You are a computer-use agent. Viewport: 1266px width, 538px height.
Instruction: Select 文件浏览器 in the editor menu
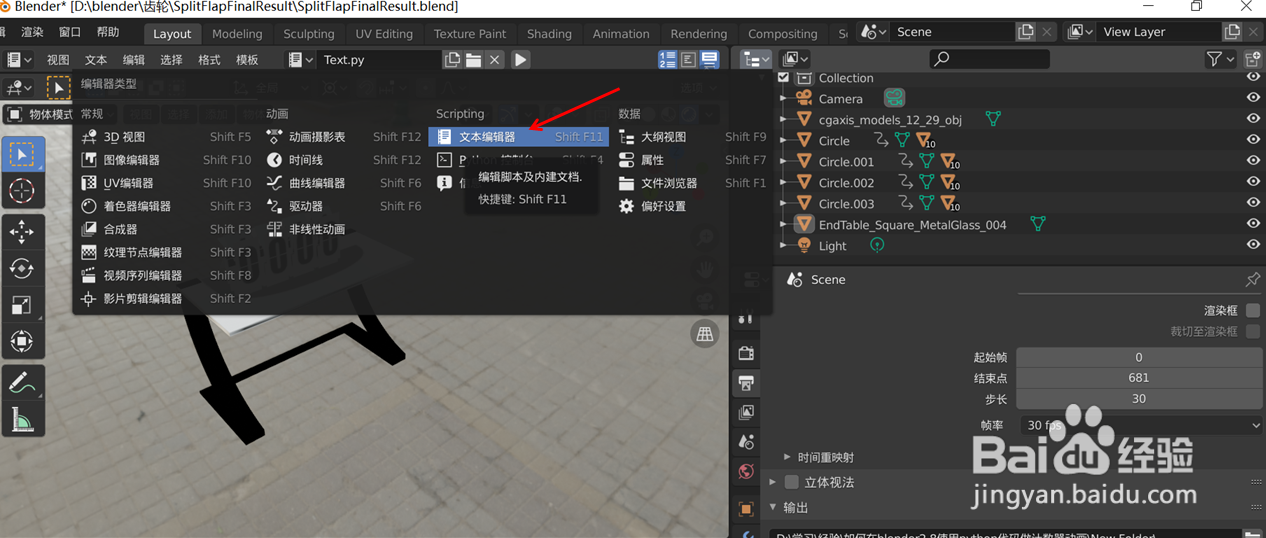pos(692,183)
